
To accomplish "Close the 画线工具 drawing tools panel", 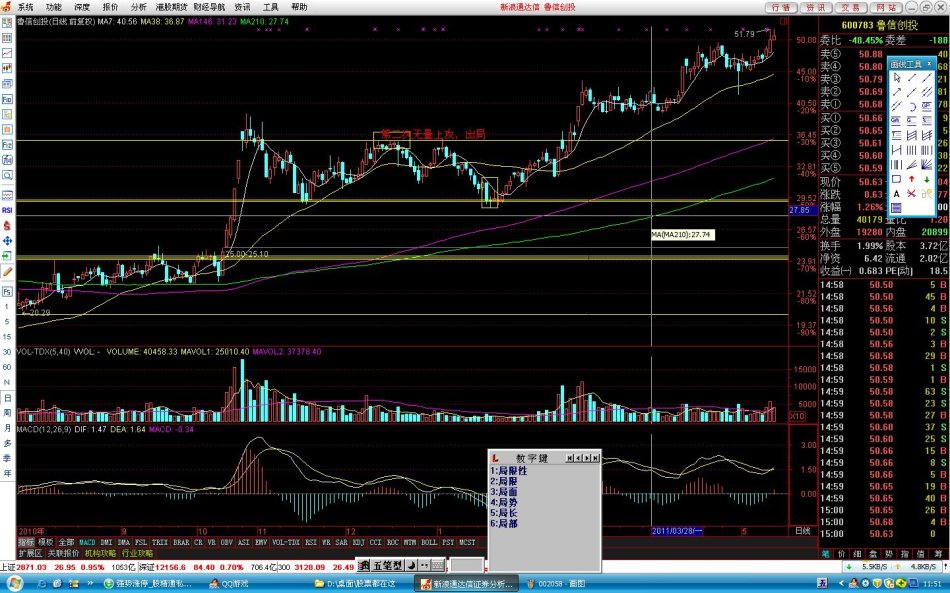I will tap(929, 63).
